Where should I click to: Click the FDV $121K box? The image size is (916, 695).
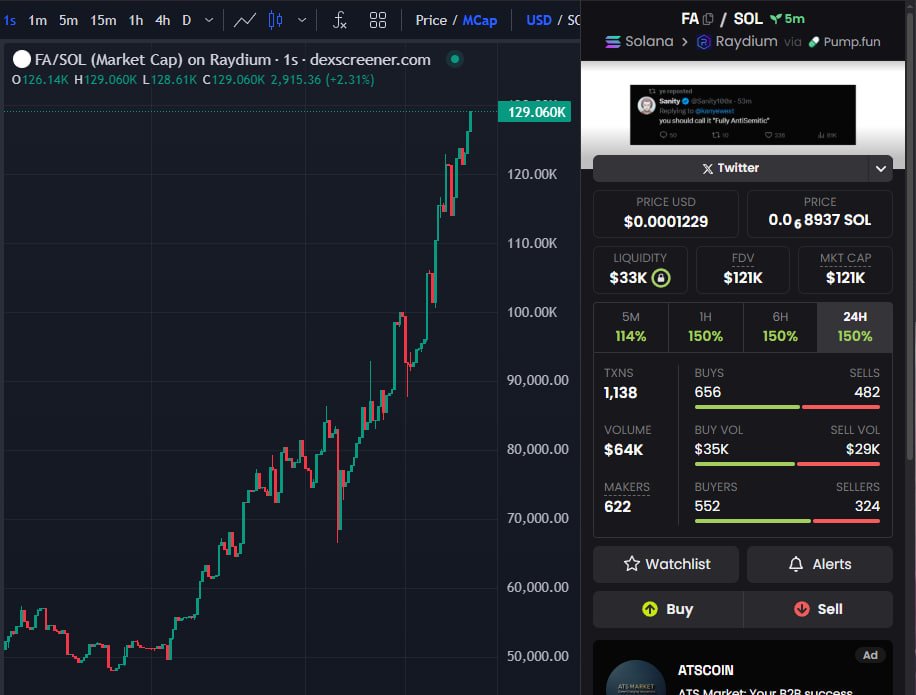pos(742,270)
